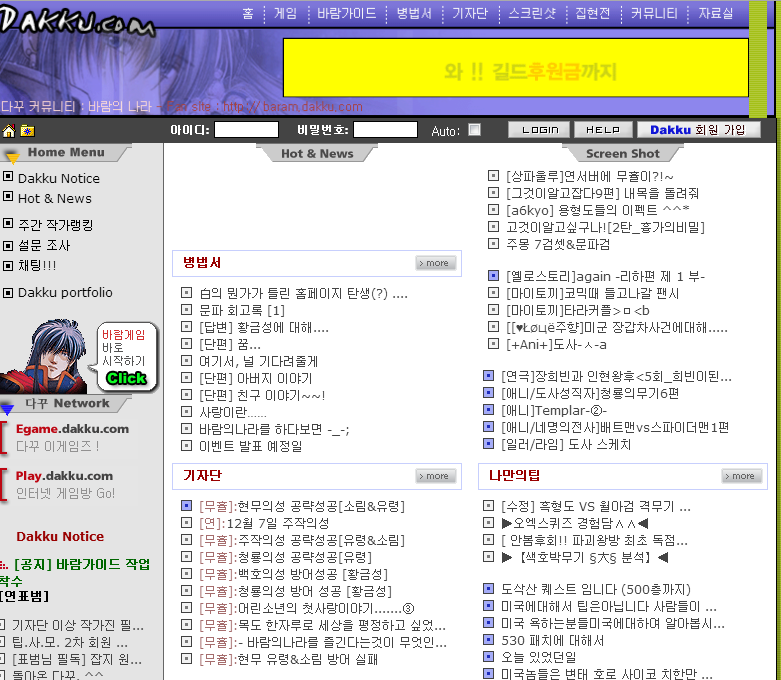Click the Hot & News section tab
The width and height of the screenshot is (781, 680).
317,153
